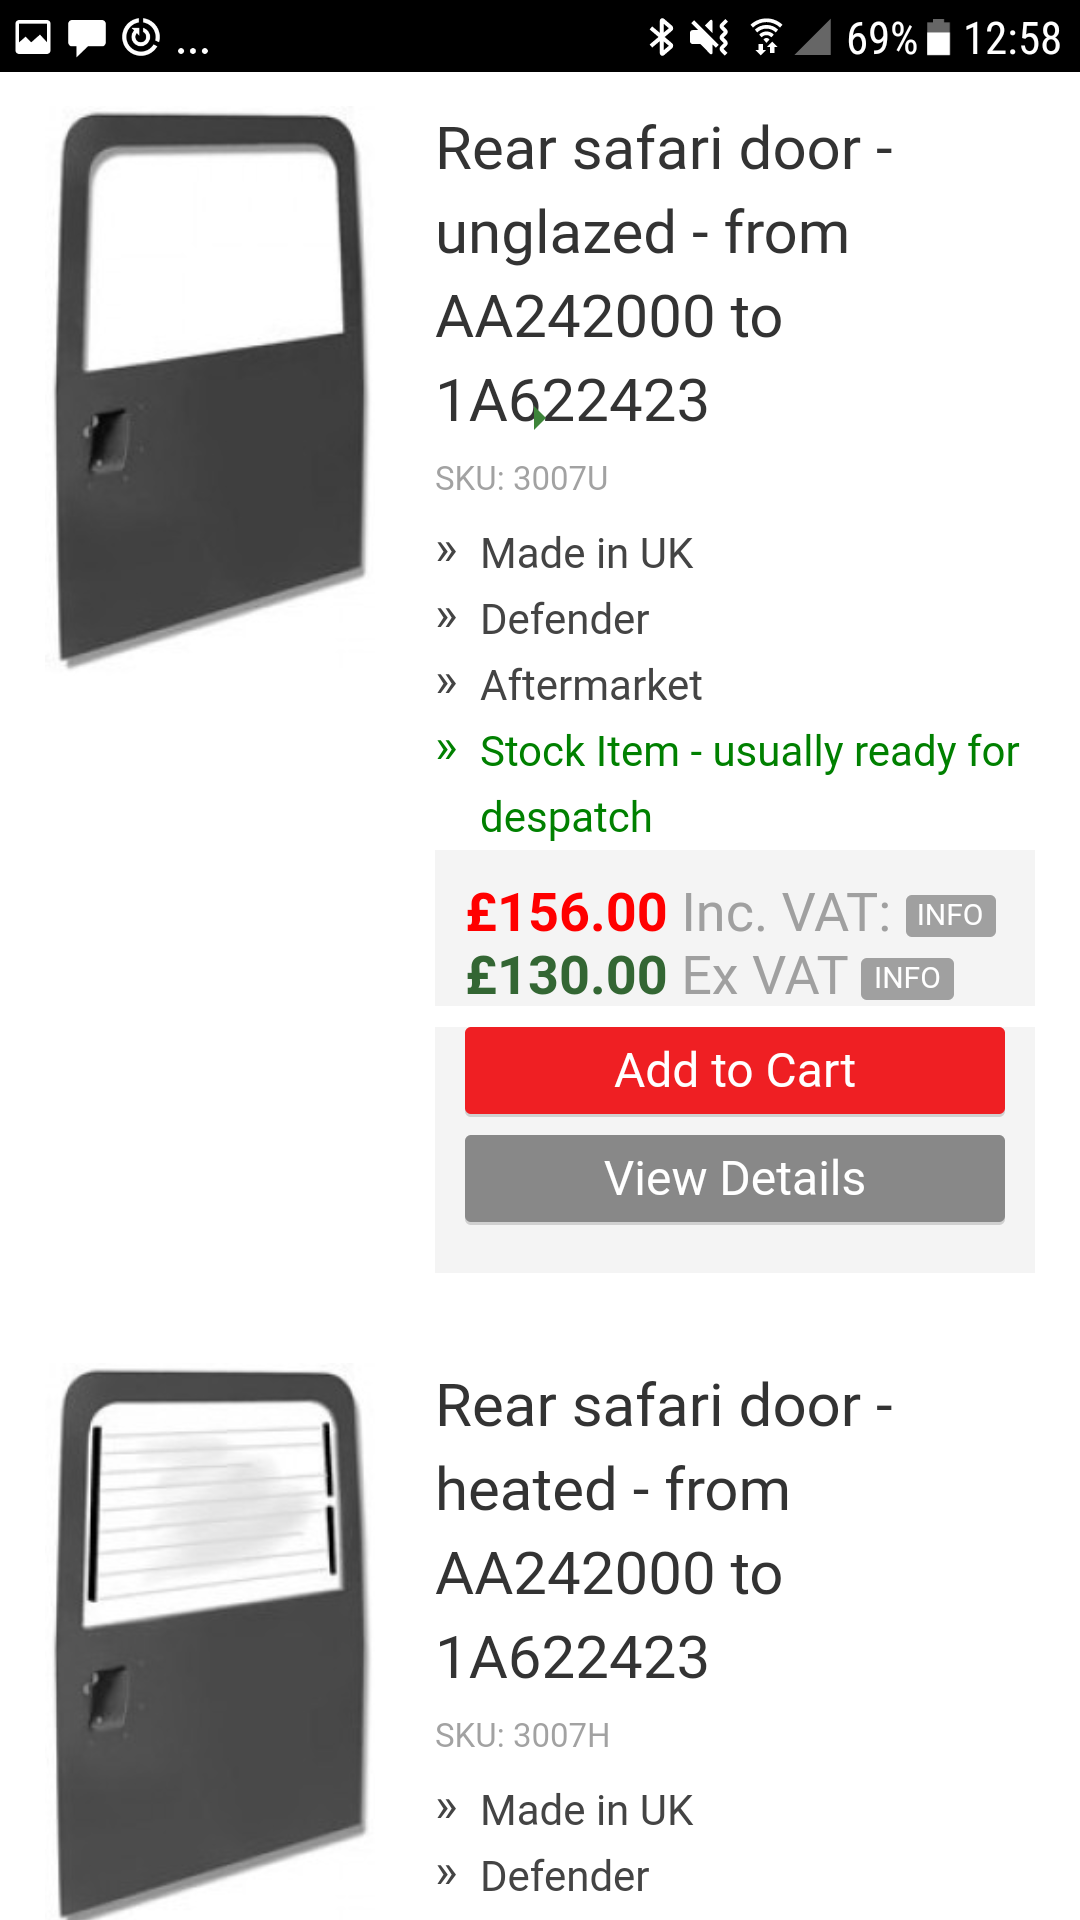
Task: Tap the 12:58 clock in status bar
Action: (x=1011, y=37)
